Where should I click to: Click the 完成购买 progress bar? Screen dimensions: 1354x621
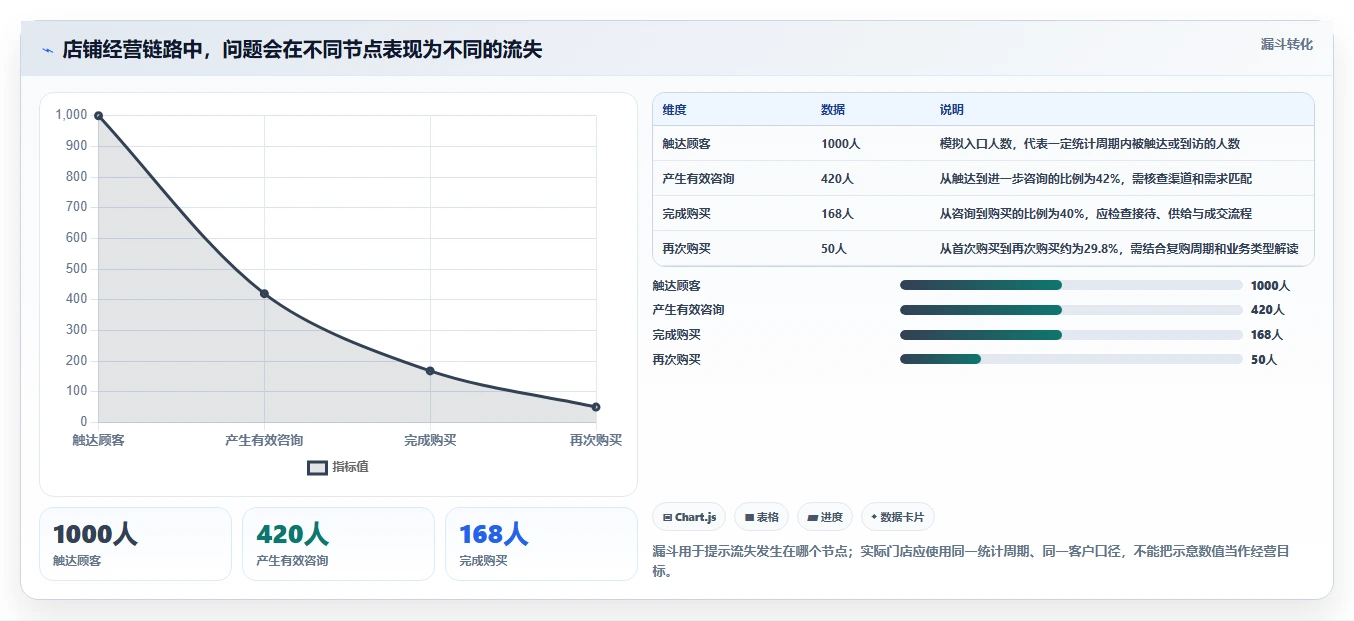pos(1071,335)
